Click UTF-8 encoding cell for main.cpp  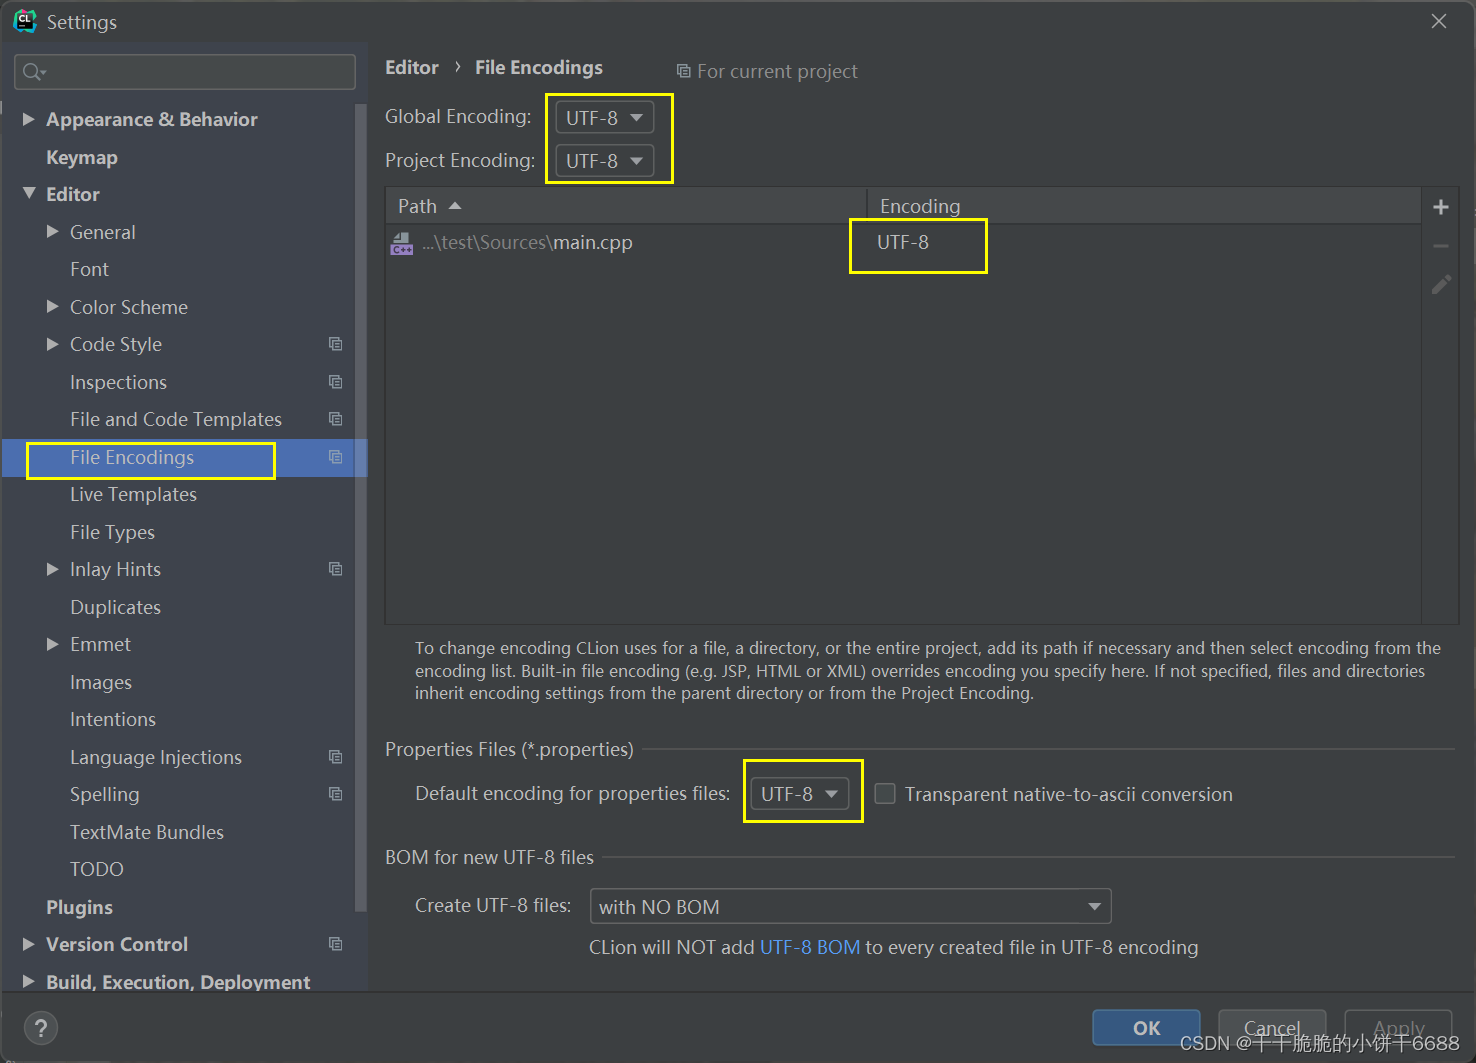coord(903,243)
